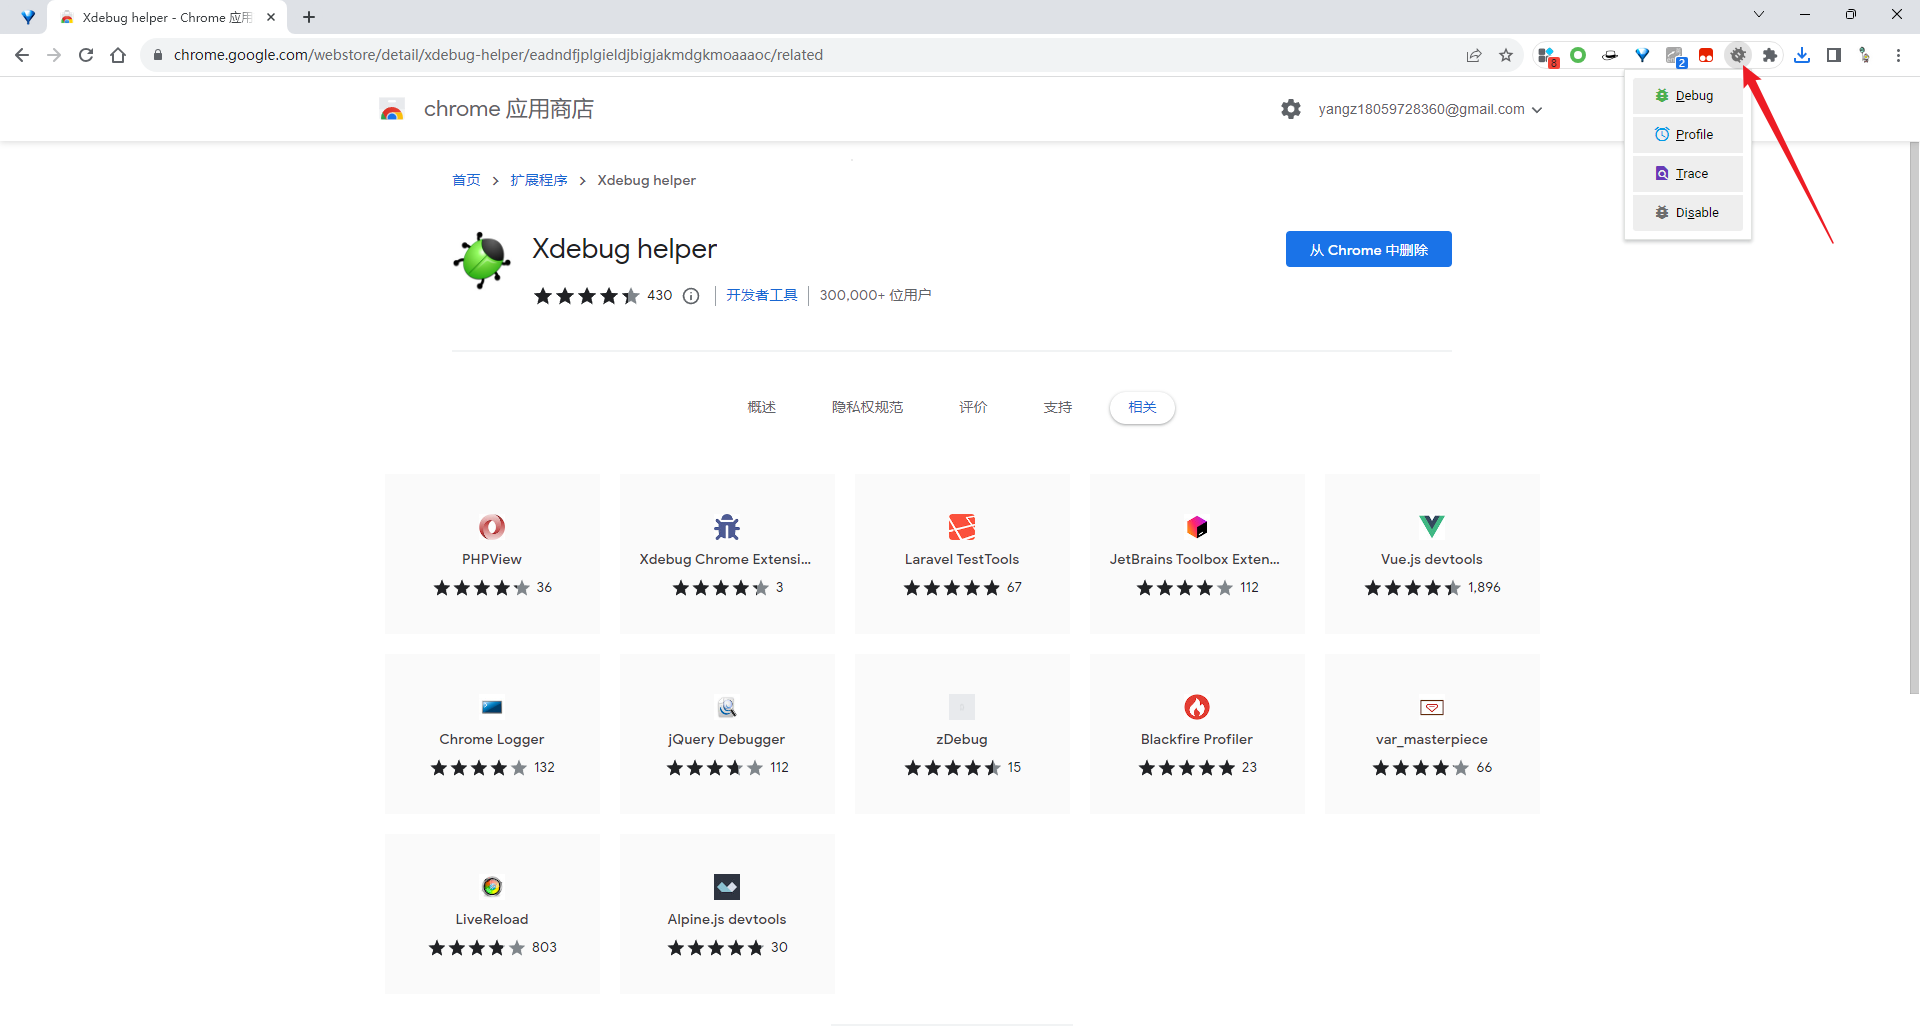Click the Vue.js devtools icon

coord(1432,526)
